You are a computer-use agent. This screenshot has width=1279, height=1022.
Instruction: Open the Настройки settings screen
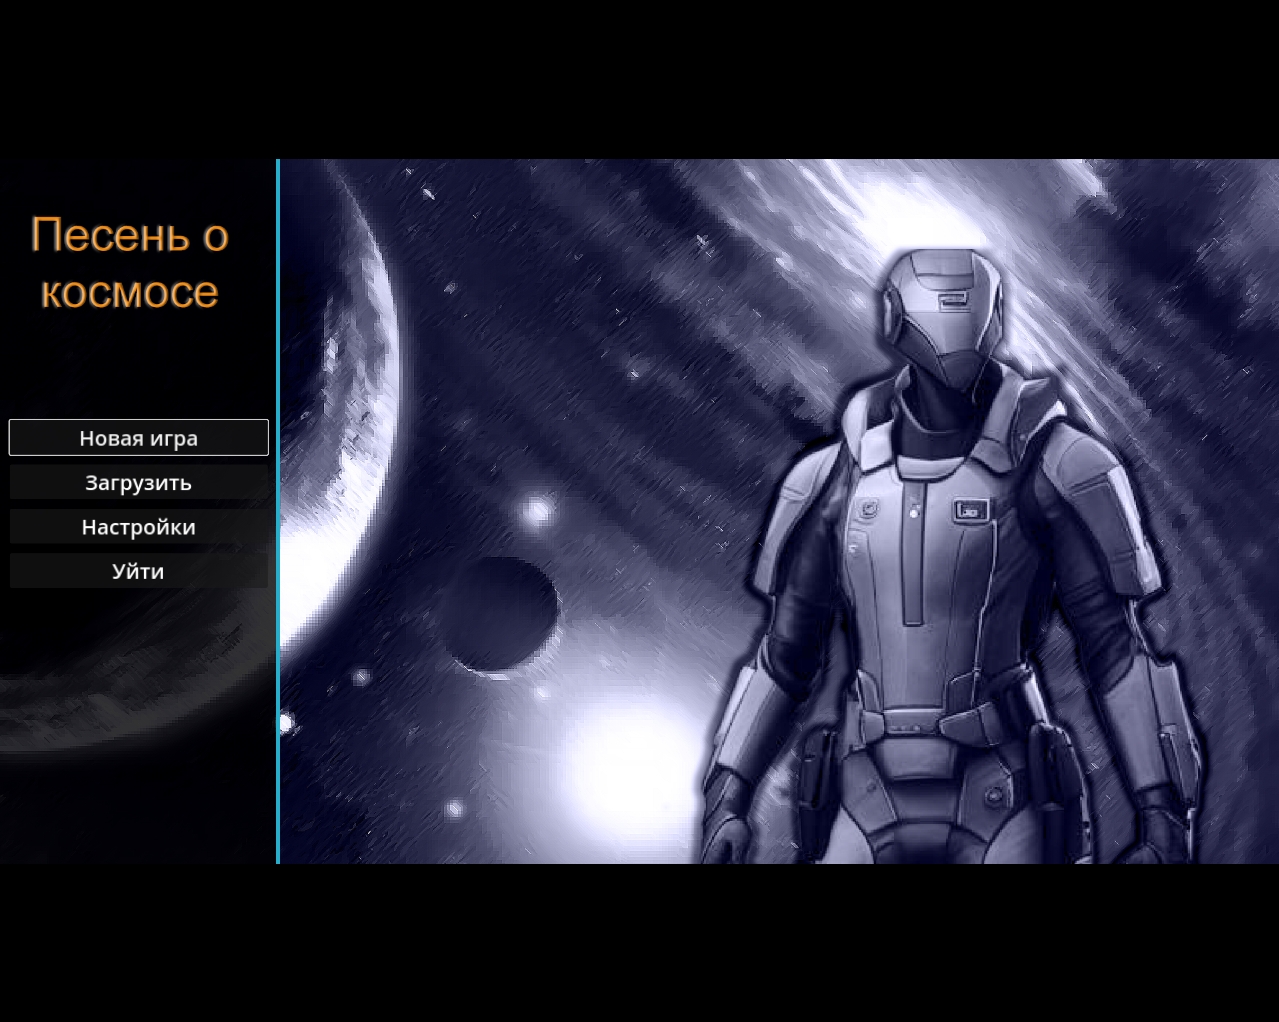pyautogui.click(x=139, y=527)
